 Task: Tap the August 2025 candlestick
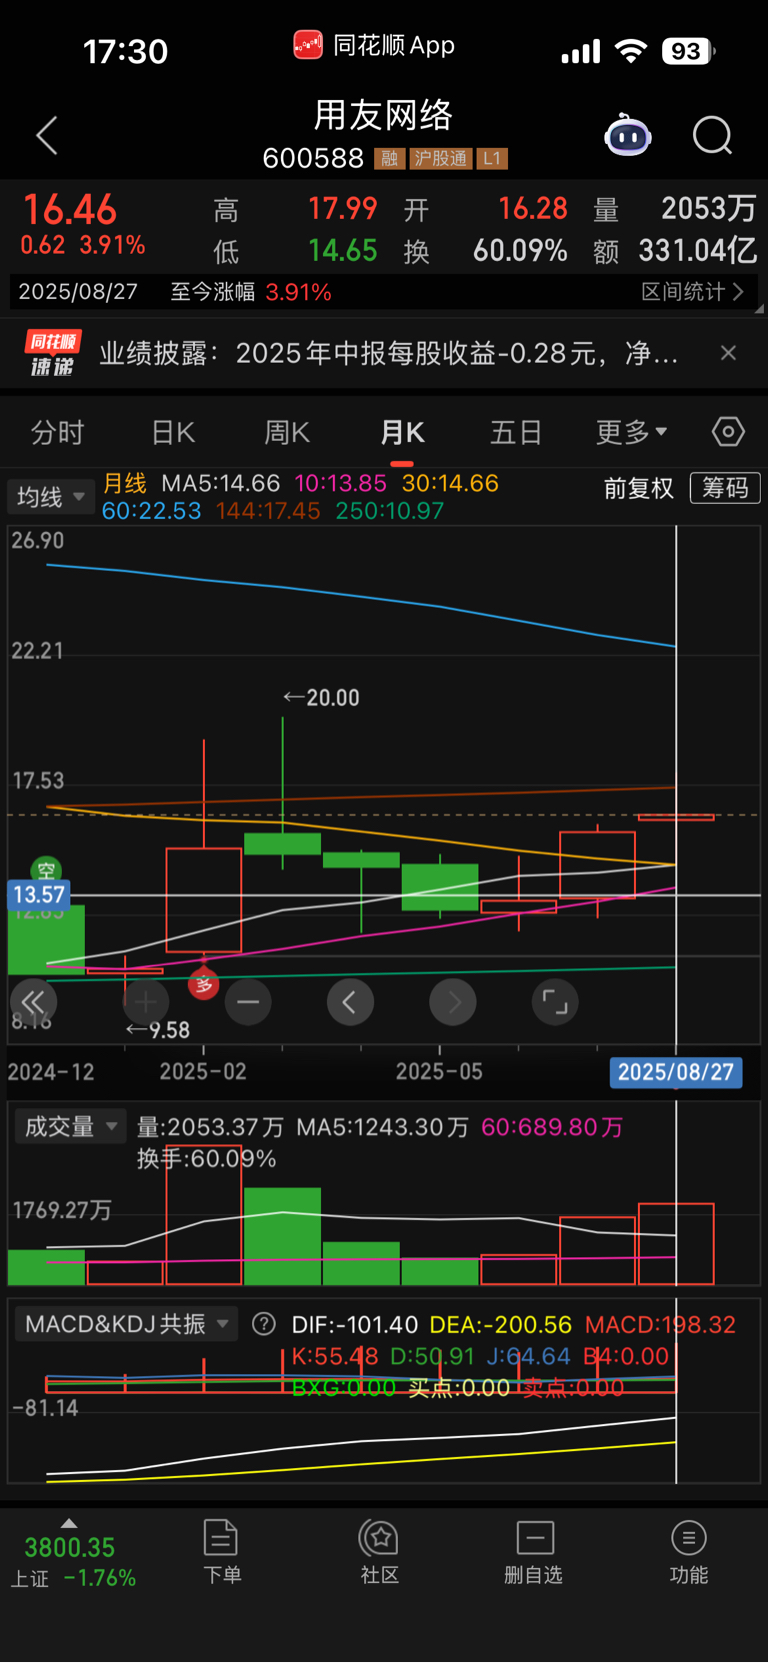[x=676, y=817]
